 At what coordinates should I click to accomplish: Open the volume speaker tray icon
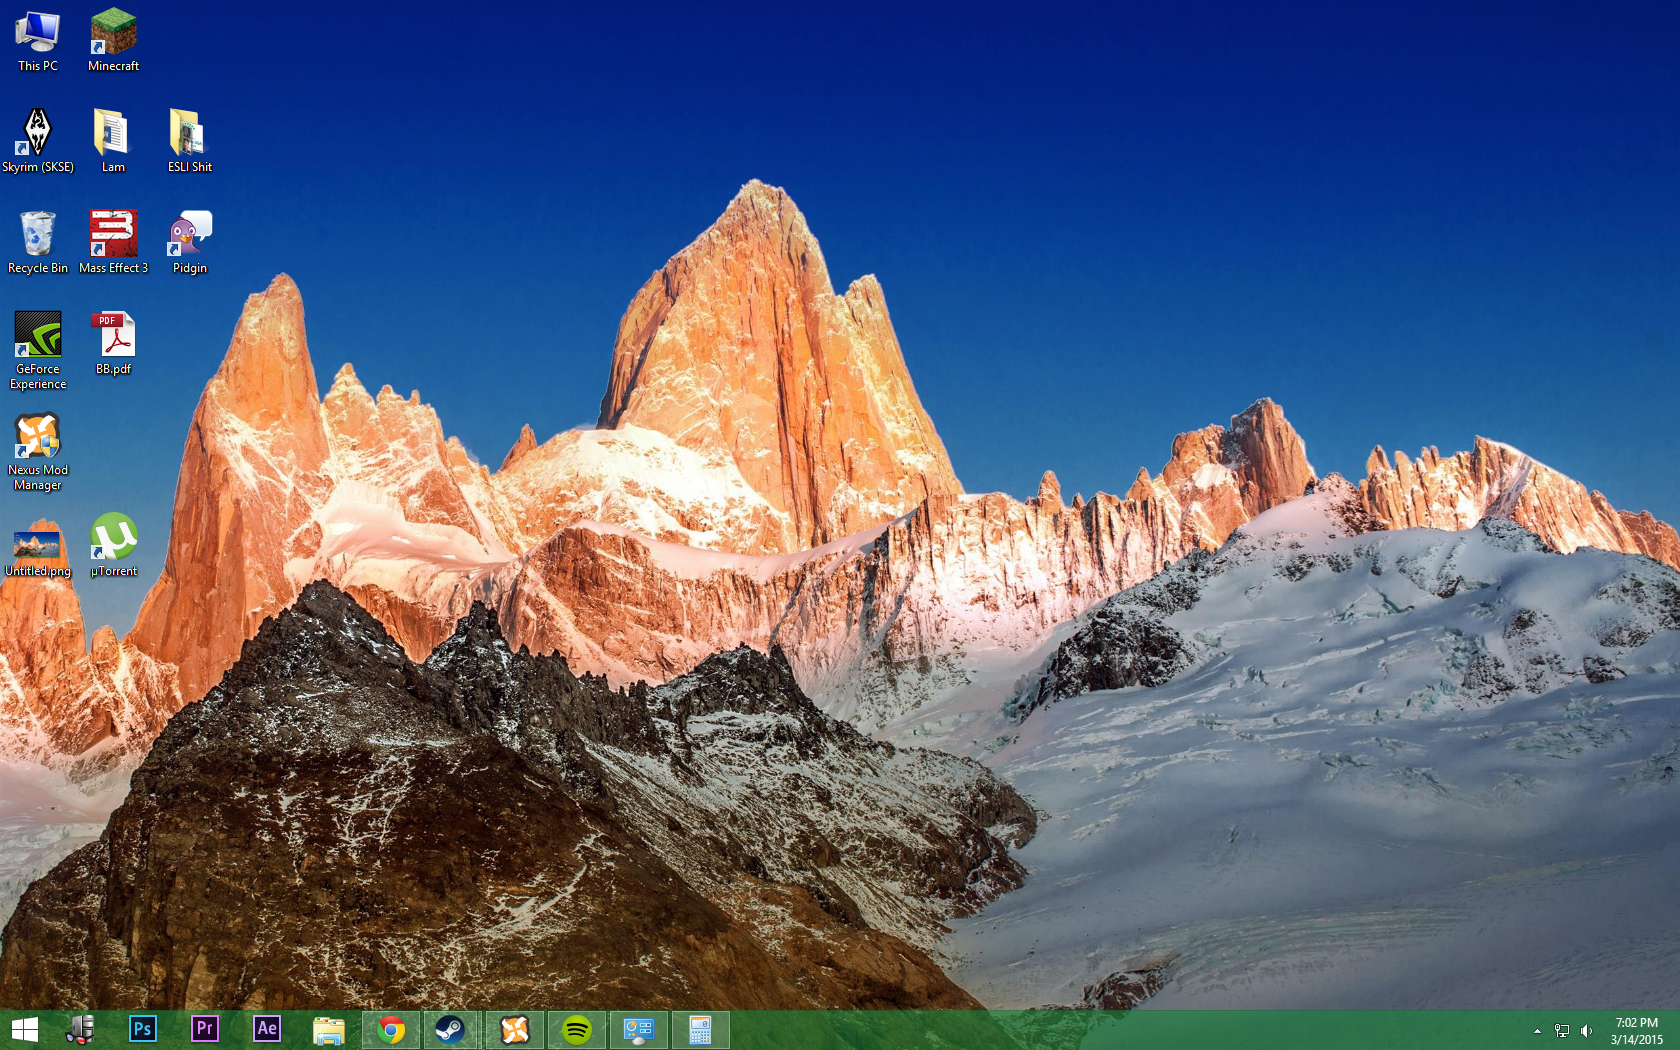tap(1586, 1031)
